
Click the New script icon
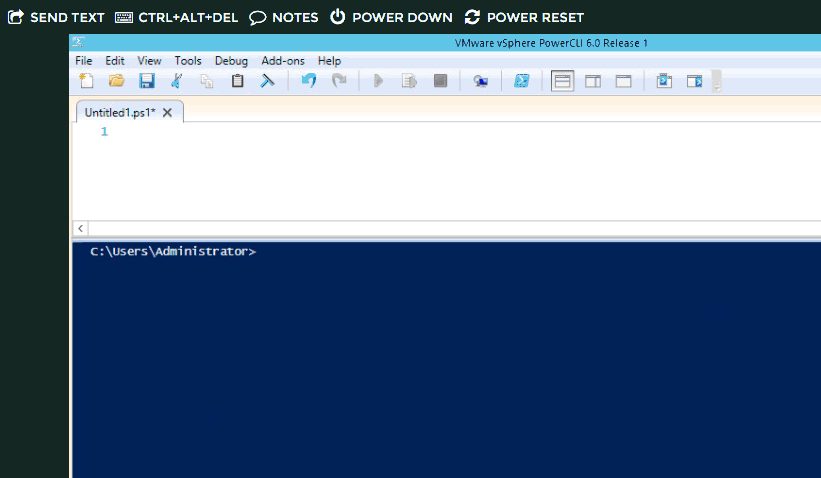pos(87,81)
